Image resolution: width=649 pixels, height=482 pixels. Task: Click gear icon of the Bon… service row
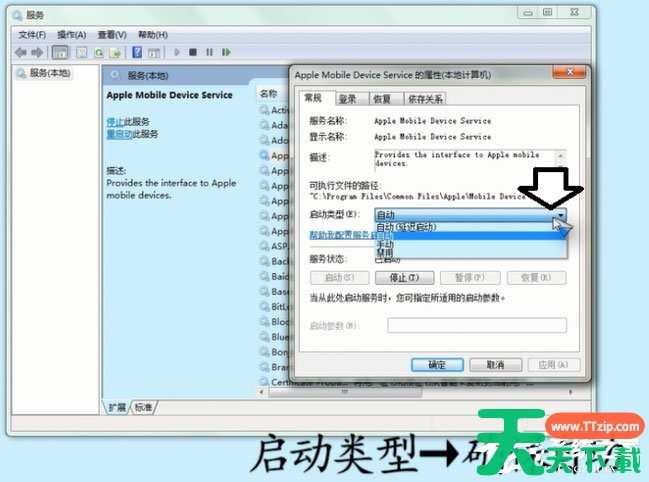point(264,352)
